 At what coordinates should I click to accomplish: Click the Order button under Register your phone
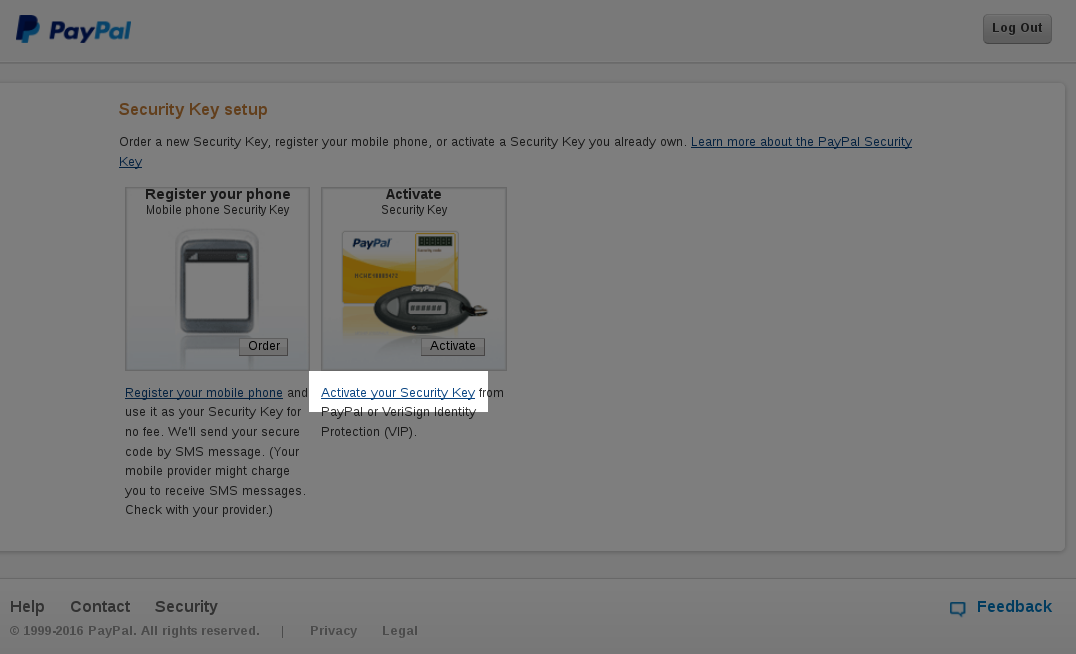264,346
